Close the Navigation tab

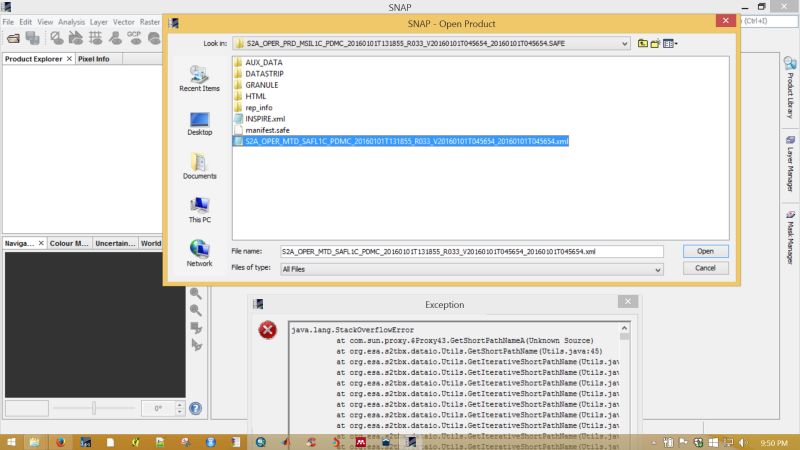point(41,243)
